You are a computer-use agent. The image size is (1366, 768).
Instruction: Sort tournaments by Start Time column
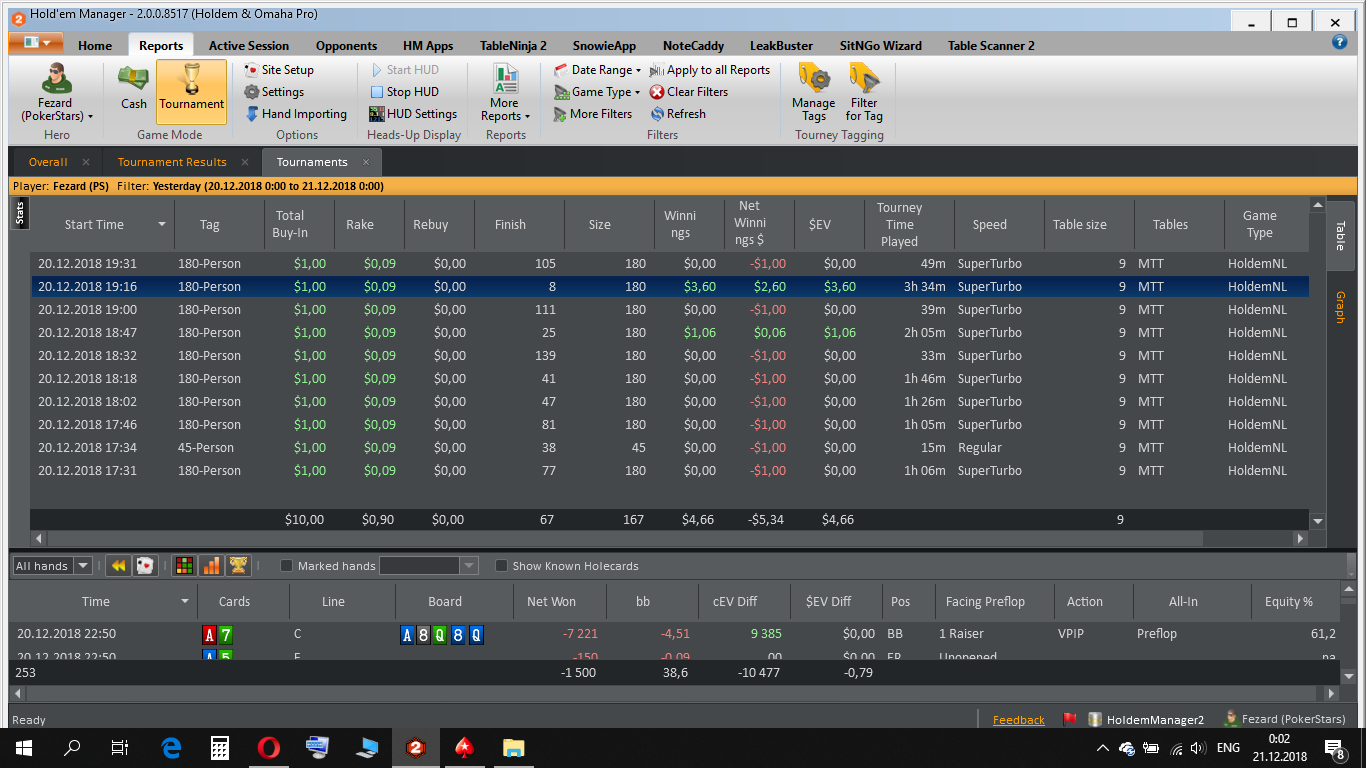tap(102, 225)
